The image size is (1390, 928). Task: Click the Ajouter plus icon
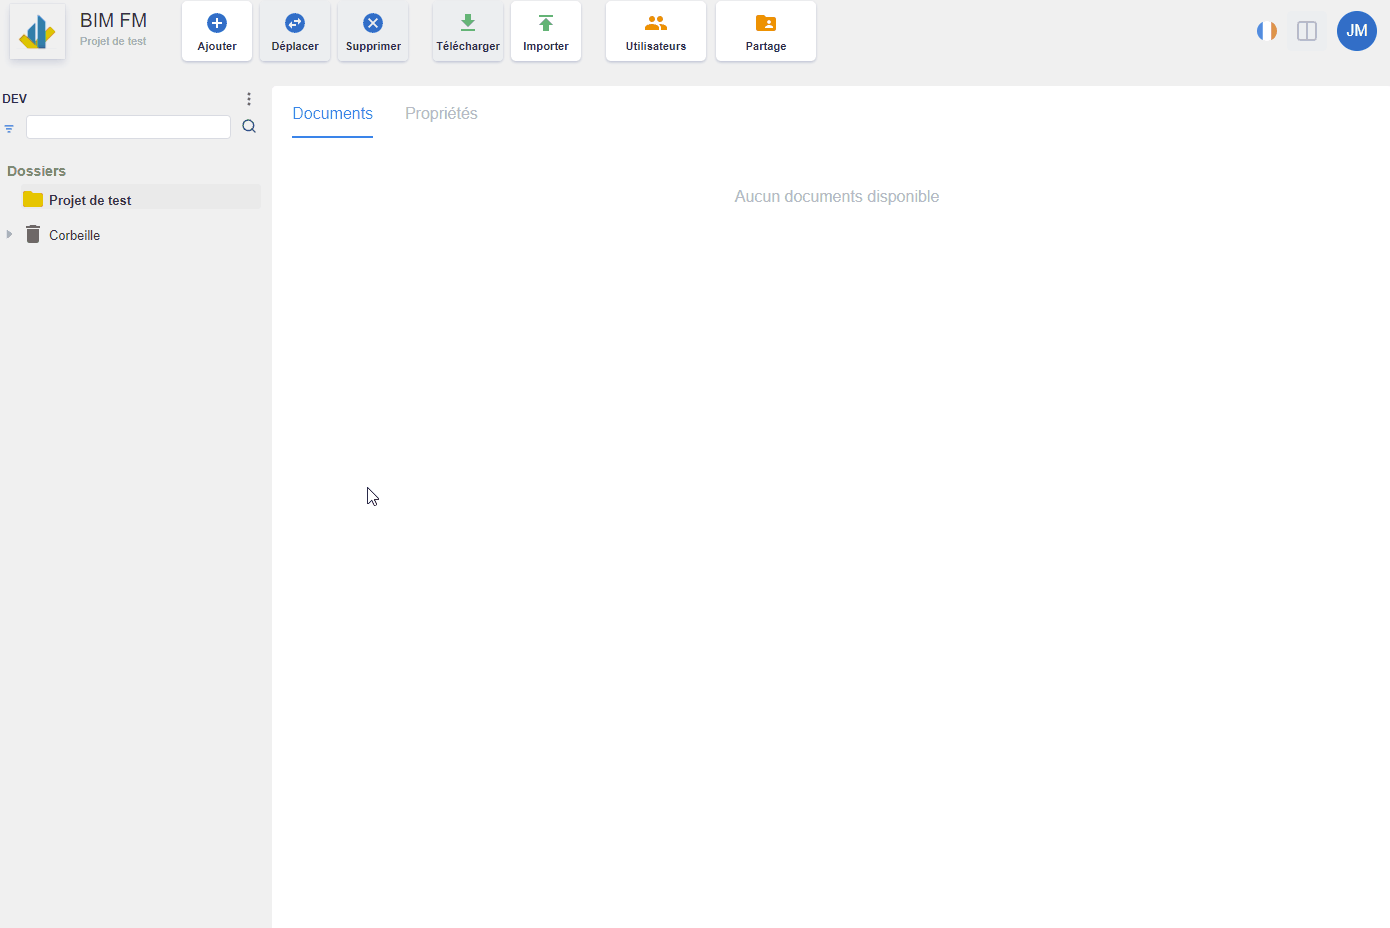217,23
